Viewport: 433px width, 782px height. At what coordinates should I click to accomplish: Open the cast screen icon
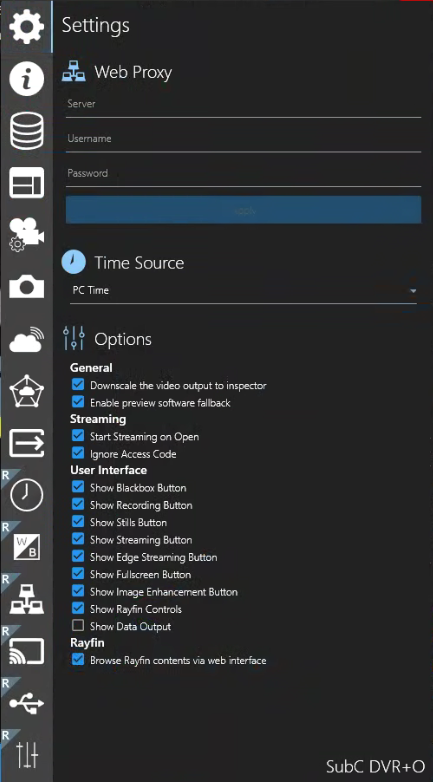[26, 651]
